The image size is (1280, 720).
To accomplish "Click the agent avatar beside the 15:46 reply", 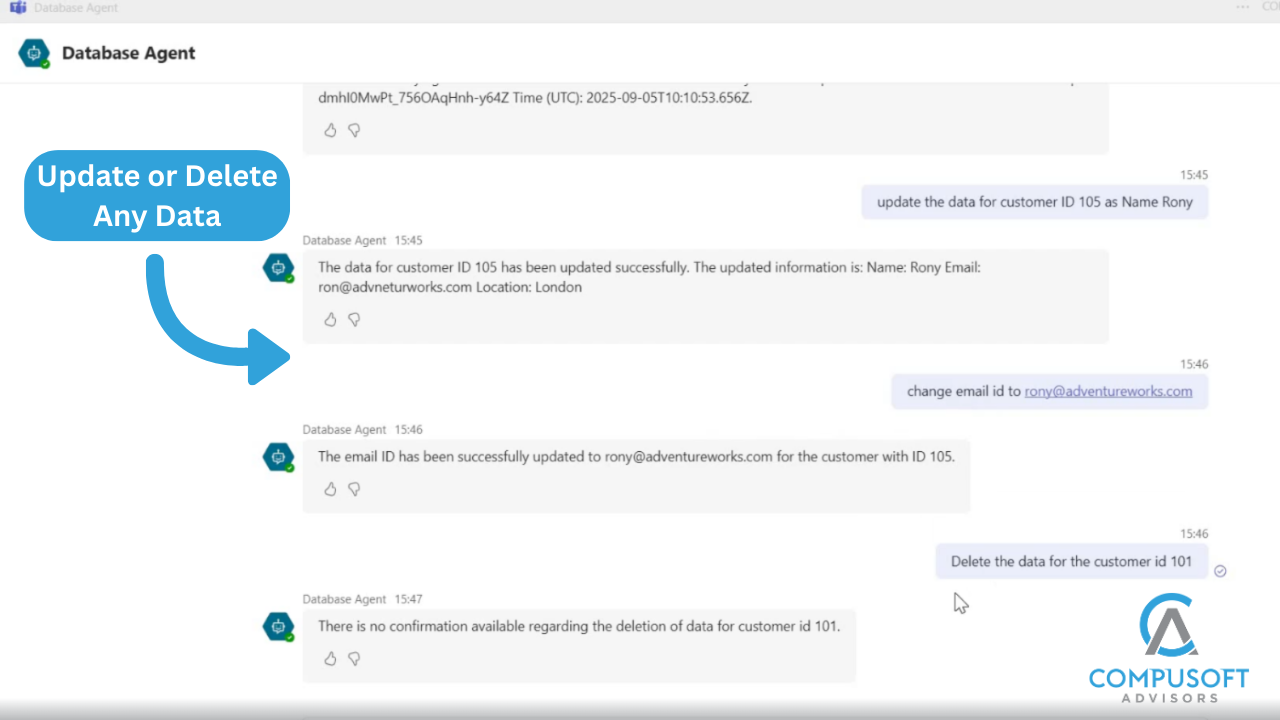I will pyautogui.click(x=278, y=457).
